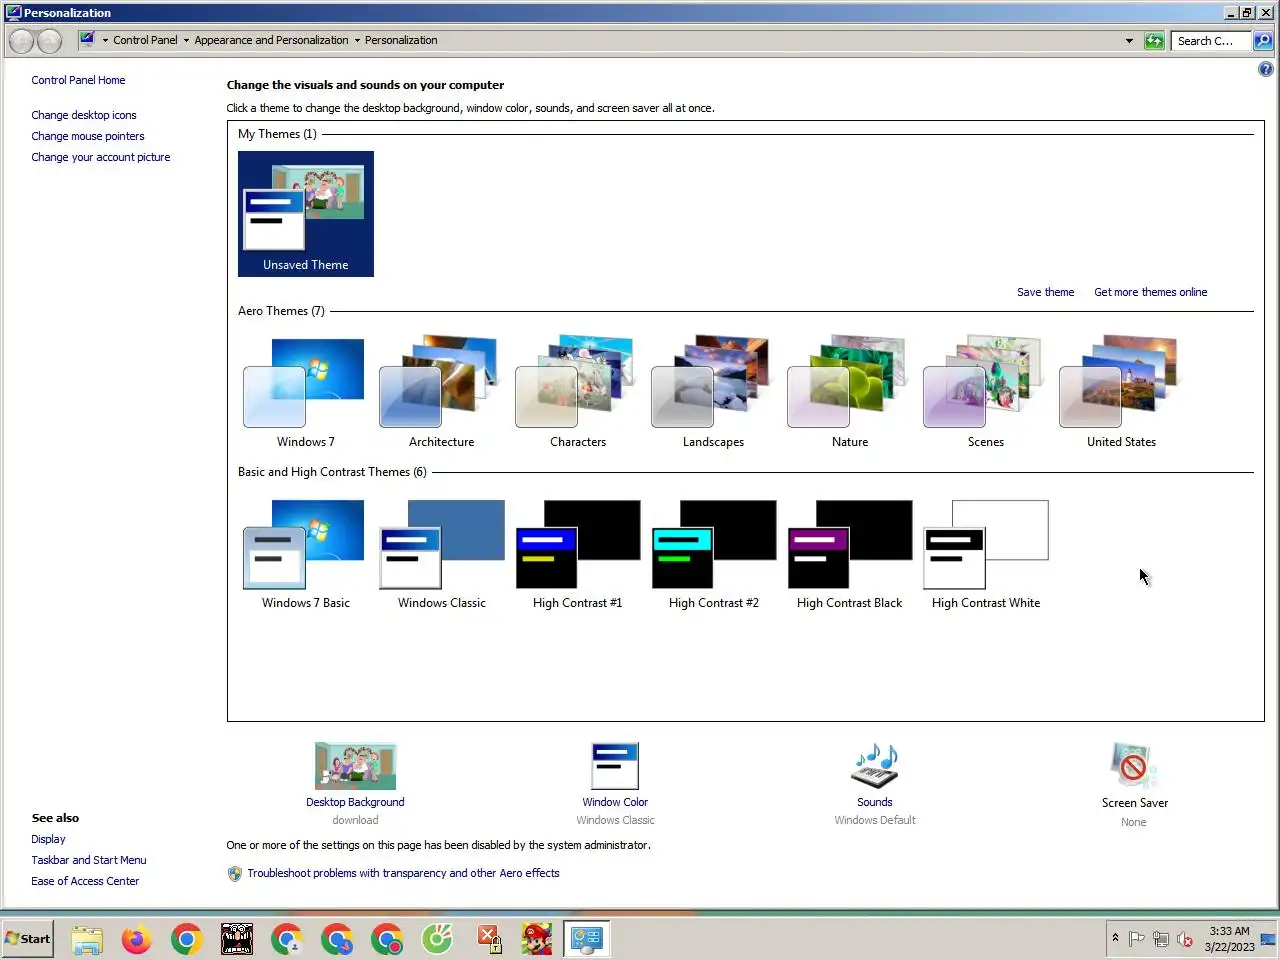
Task: Click 'Basic and High Contrast Themes (6)' heading
Action: pos(332,472)
